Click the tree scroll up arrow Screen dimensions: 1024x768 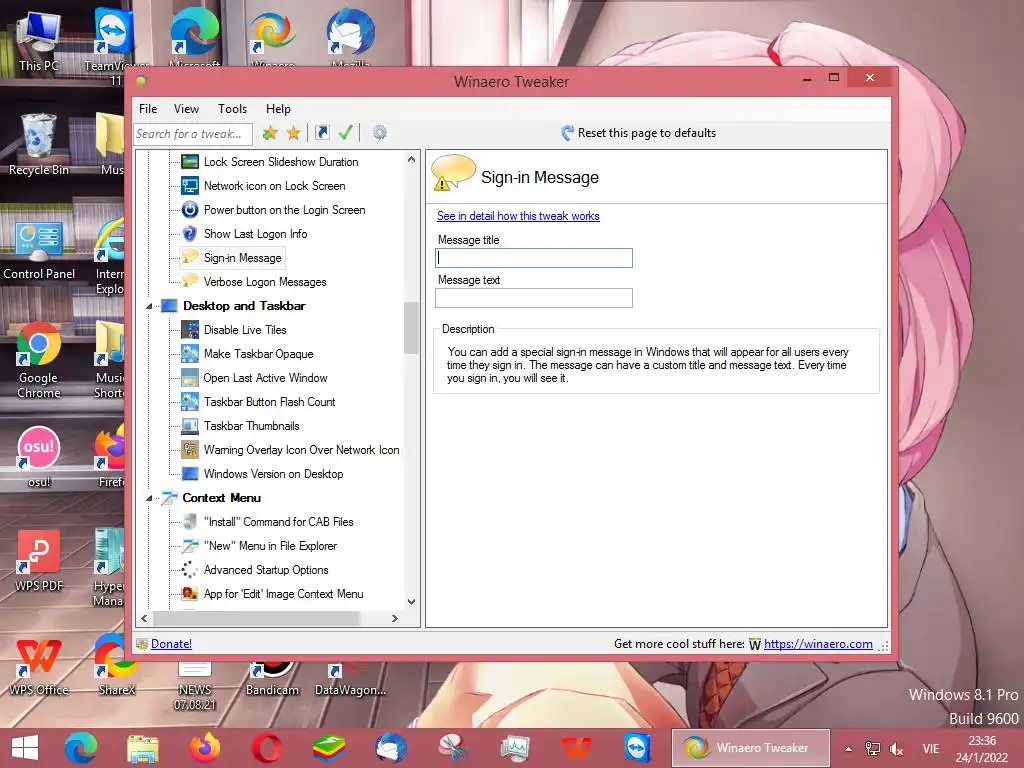pyautogui.click(x=411, y=159)
